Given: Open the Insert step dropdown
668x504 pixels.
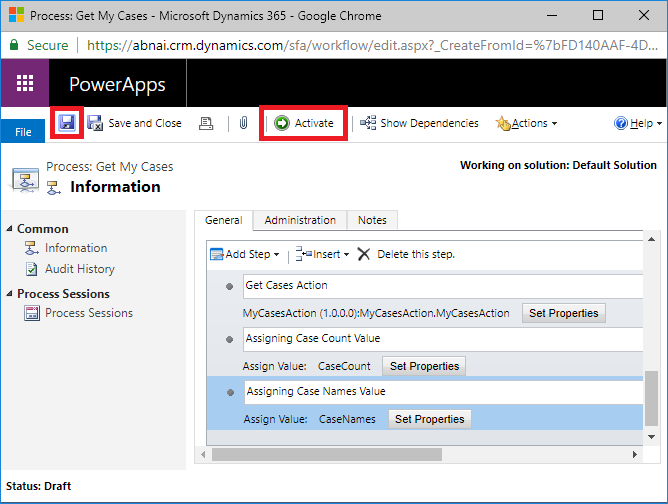Looking at the screenshot, I should (322, 254).
